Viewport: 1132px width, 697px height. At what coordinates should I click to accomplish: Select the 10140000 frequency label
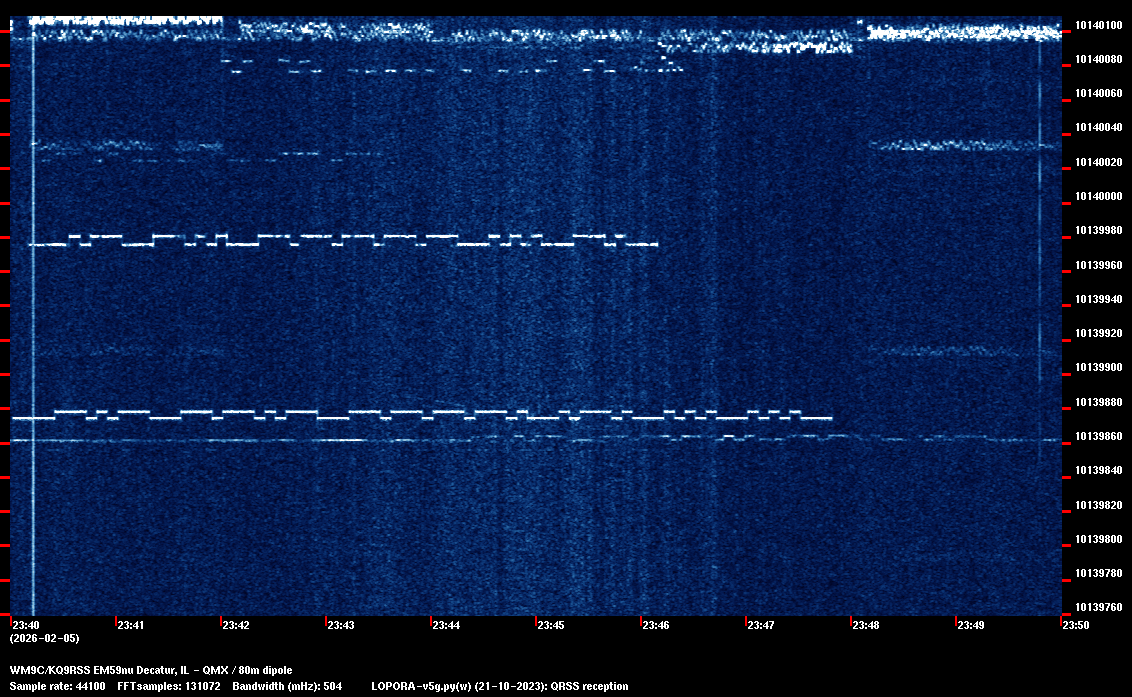coord(1096,196)
